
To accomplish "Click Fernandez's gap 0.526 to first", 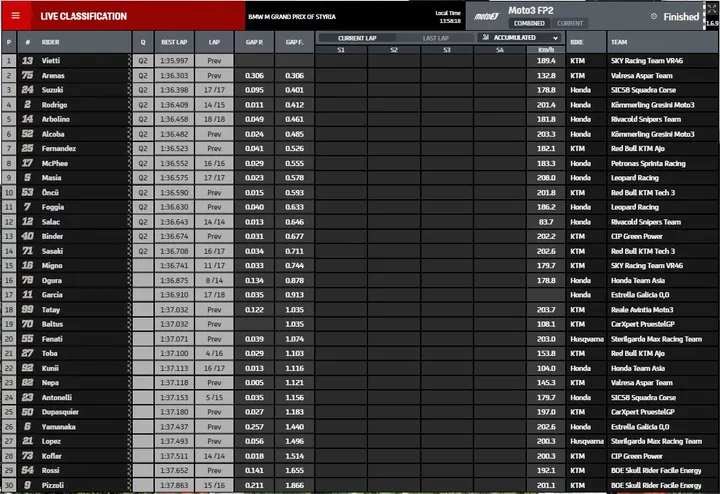I will pyautogui.click(x=294, y=148).
